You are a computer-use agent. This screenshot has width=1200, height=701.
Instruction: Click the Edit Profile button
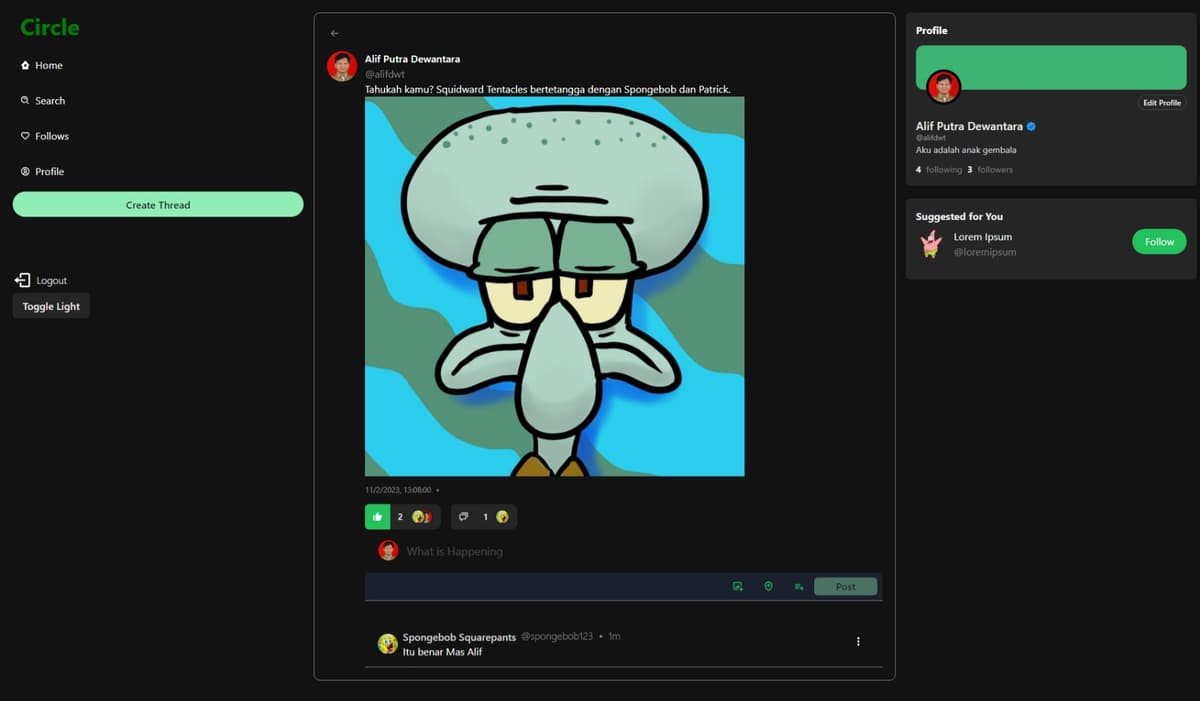pyautogui.click(x=1162, y=102)
